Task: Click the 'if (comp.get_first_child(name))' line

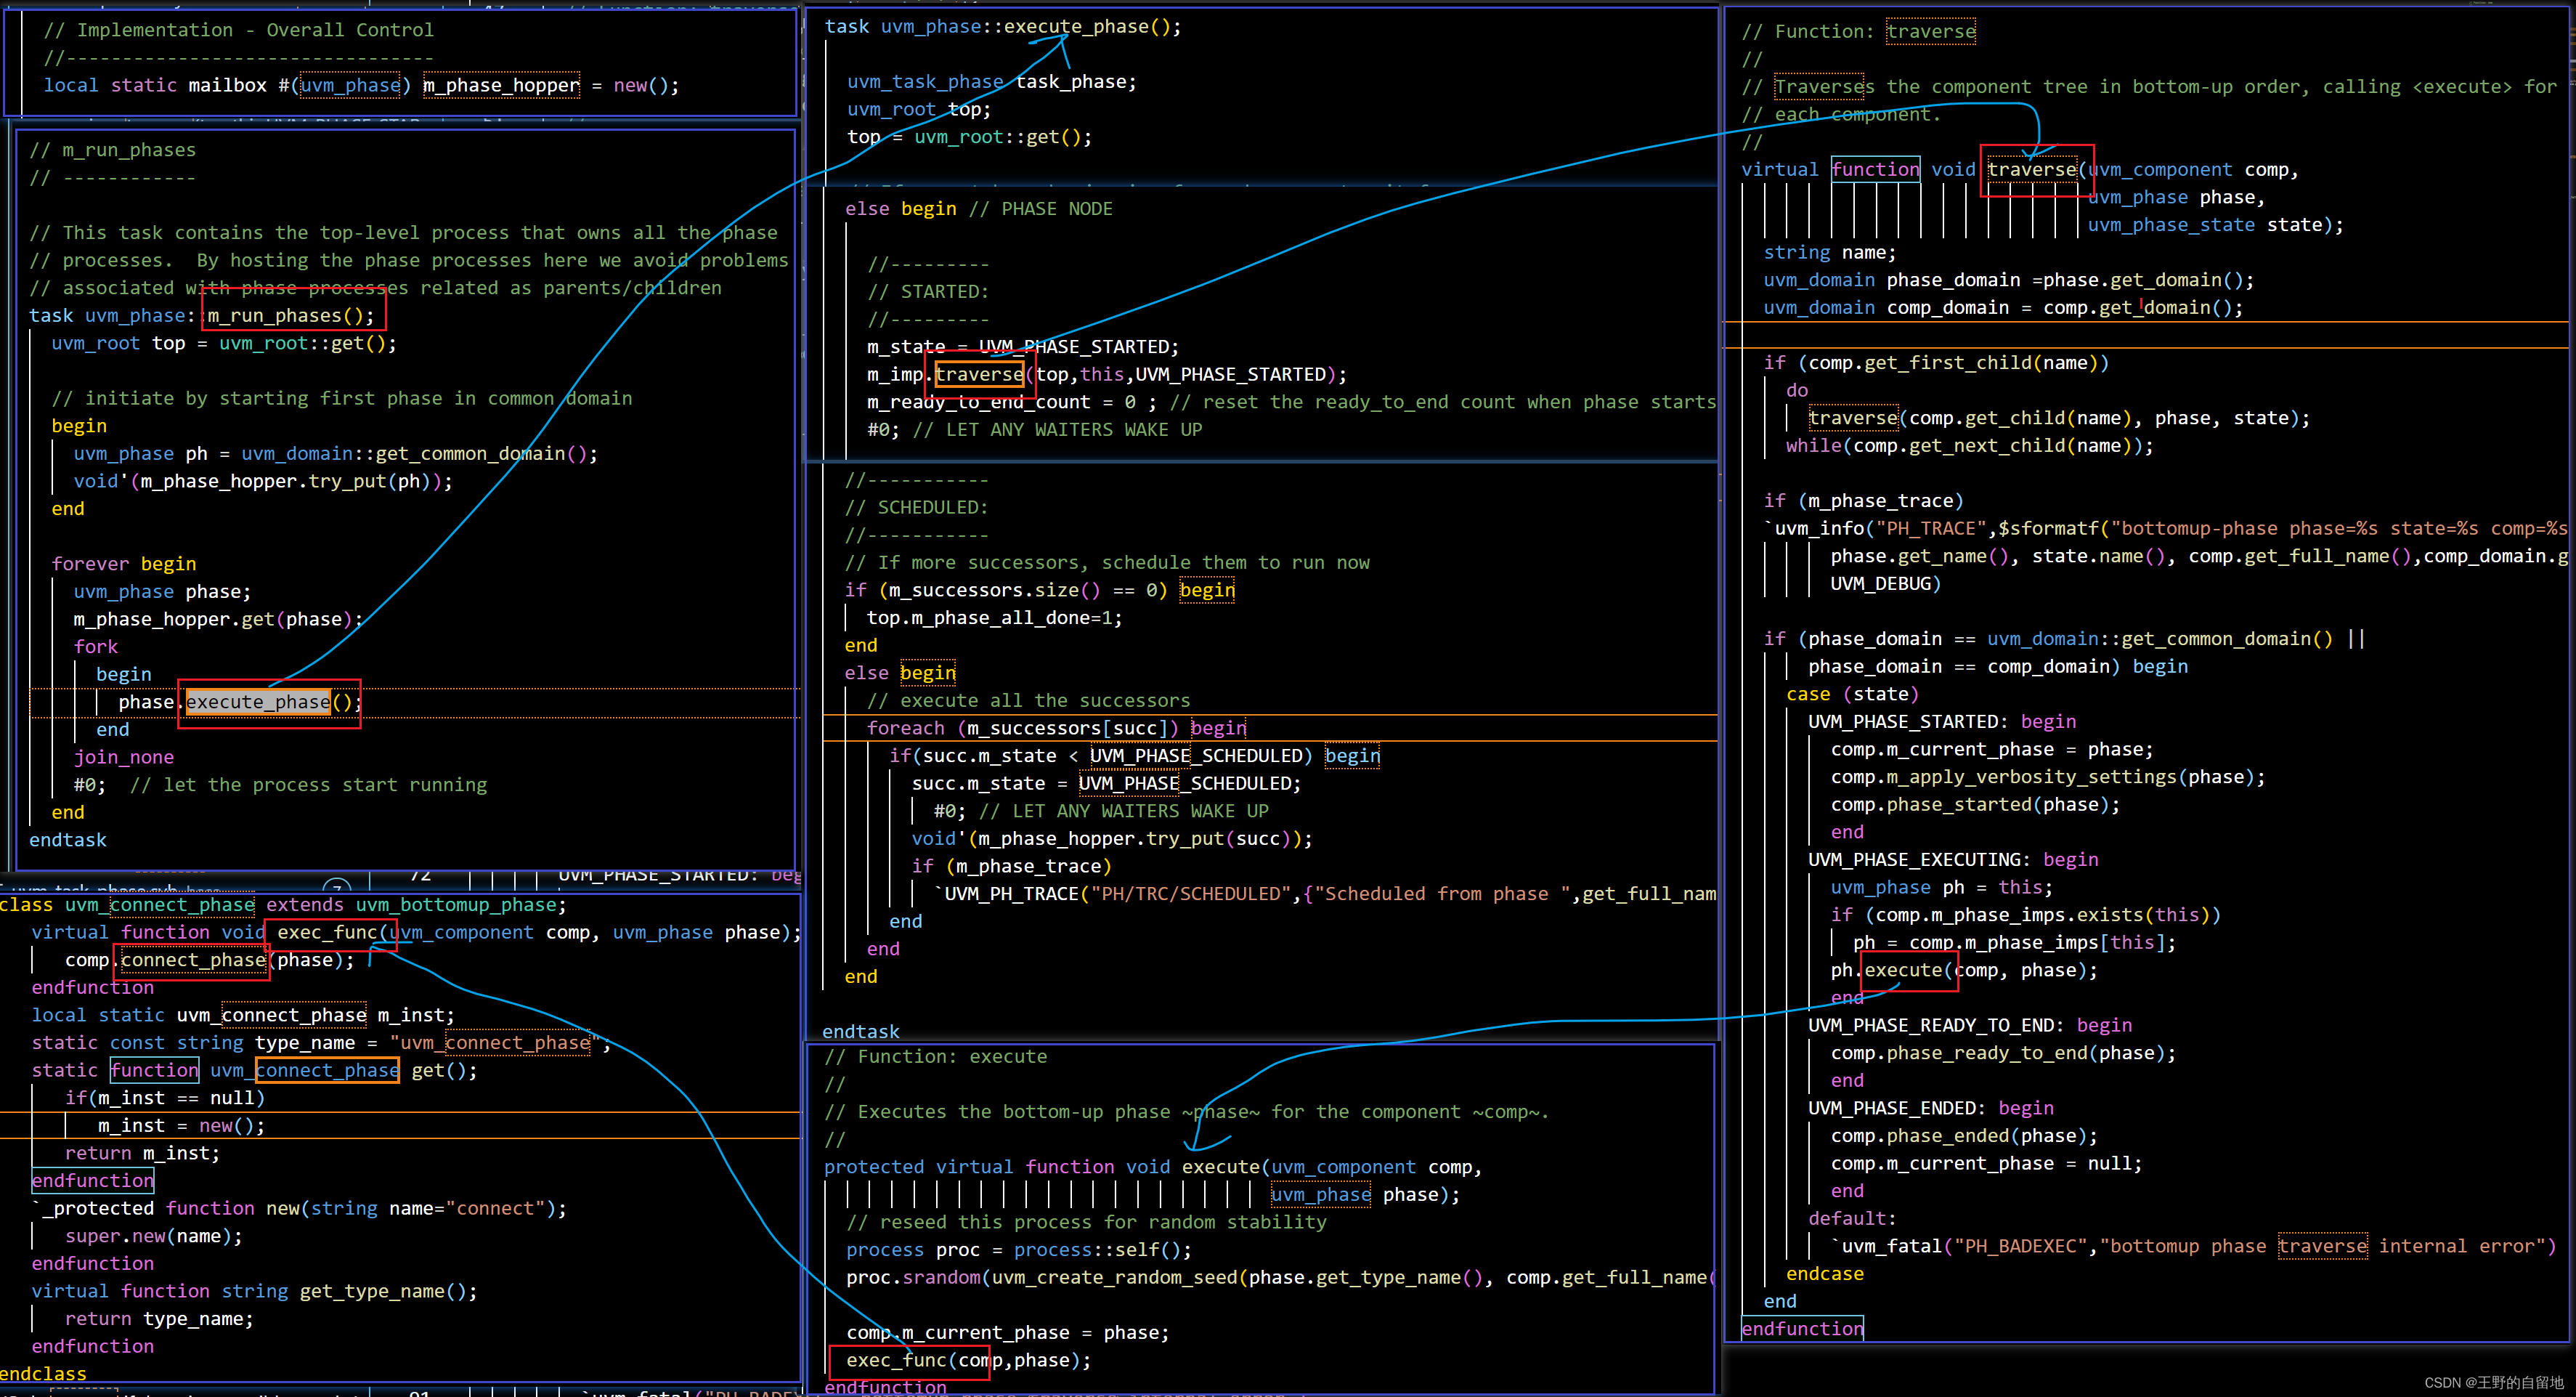Action: point(1937,363)
